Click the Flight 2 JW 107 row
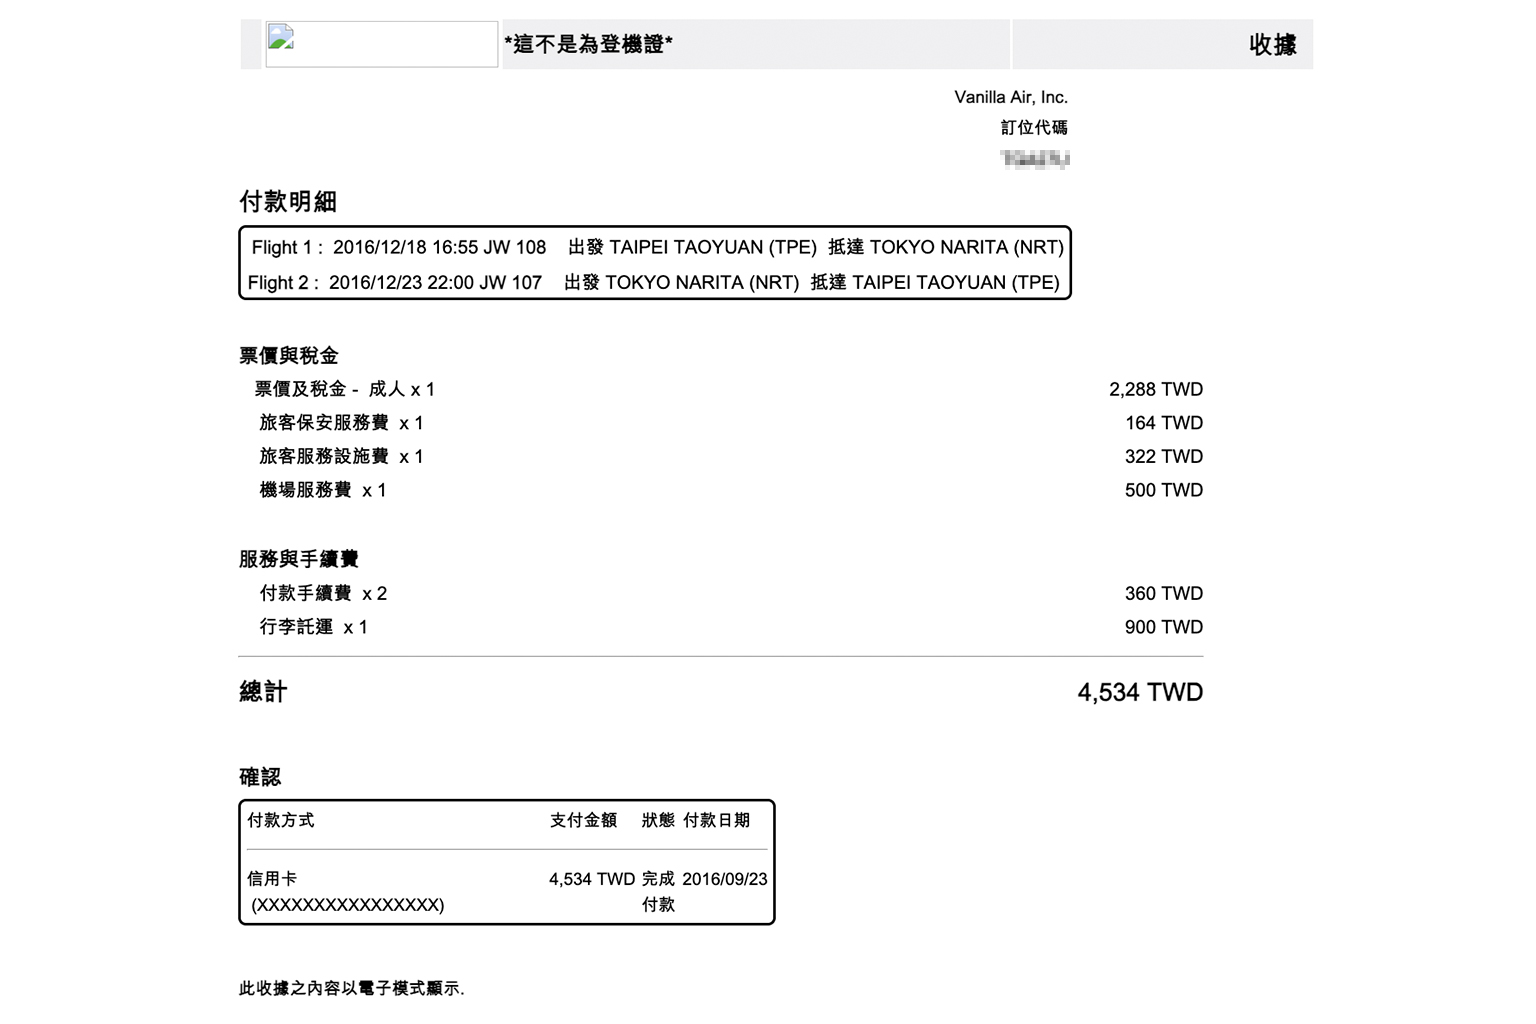The image size is (1536, 1024). (653, 282)
